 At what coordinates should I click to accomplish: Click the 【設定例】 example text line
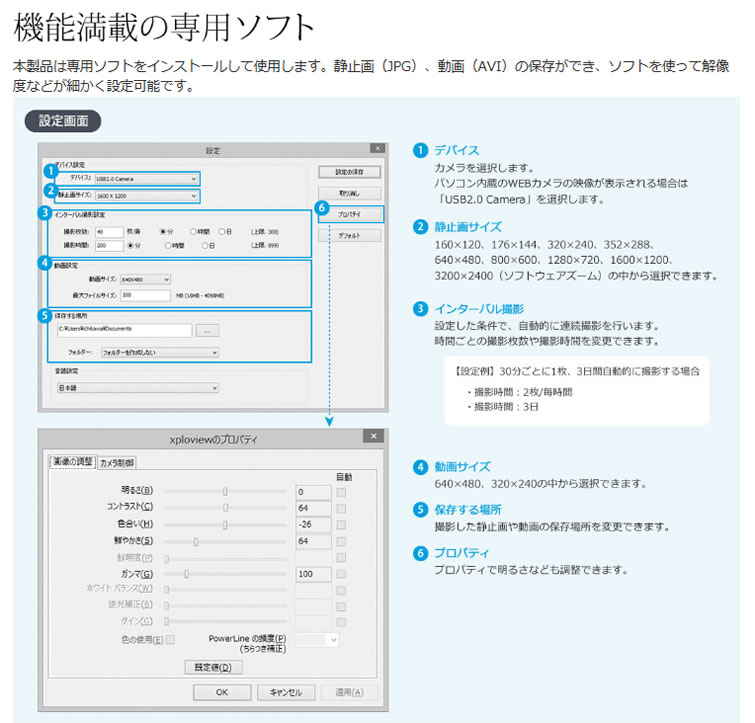coord(576,371)
